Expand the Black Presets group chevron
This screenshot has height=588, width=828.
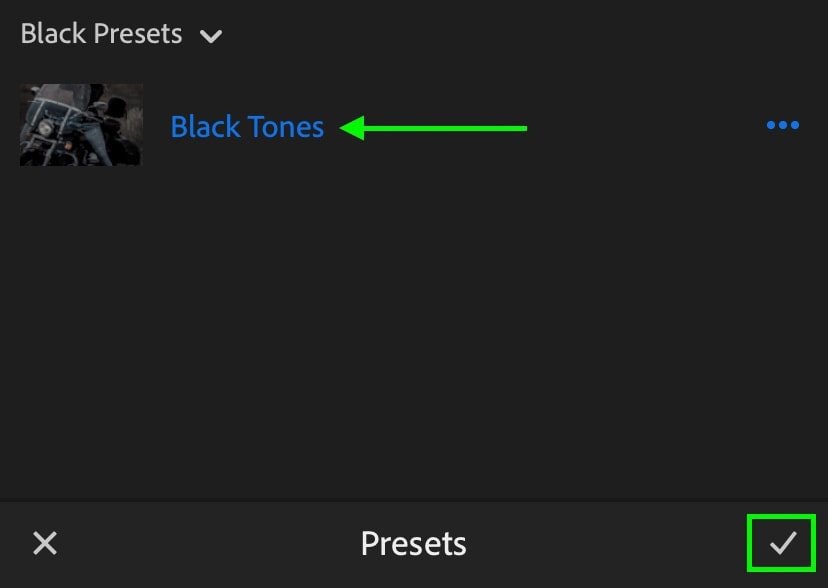[211, 36]
